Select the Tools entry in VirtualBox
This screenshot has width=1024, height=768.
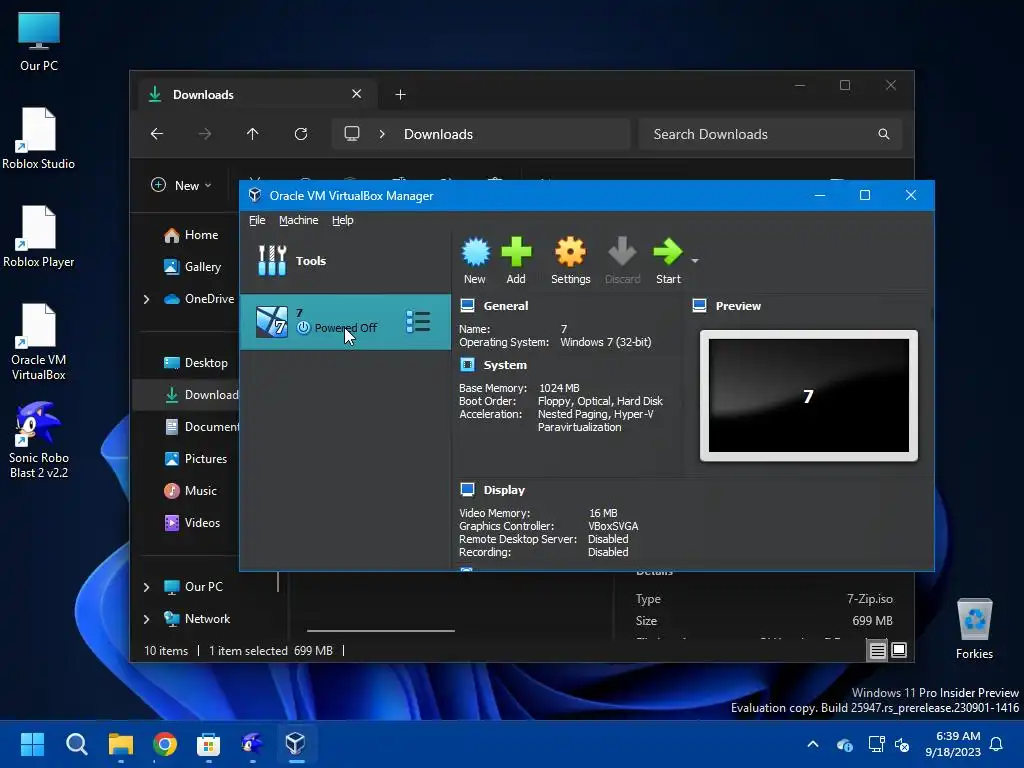point(345,261)
